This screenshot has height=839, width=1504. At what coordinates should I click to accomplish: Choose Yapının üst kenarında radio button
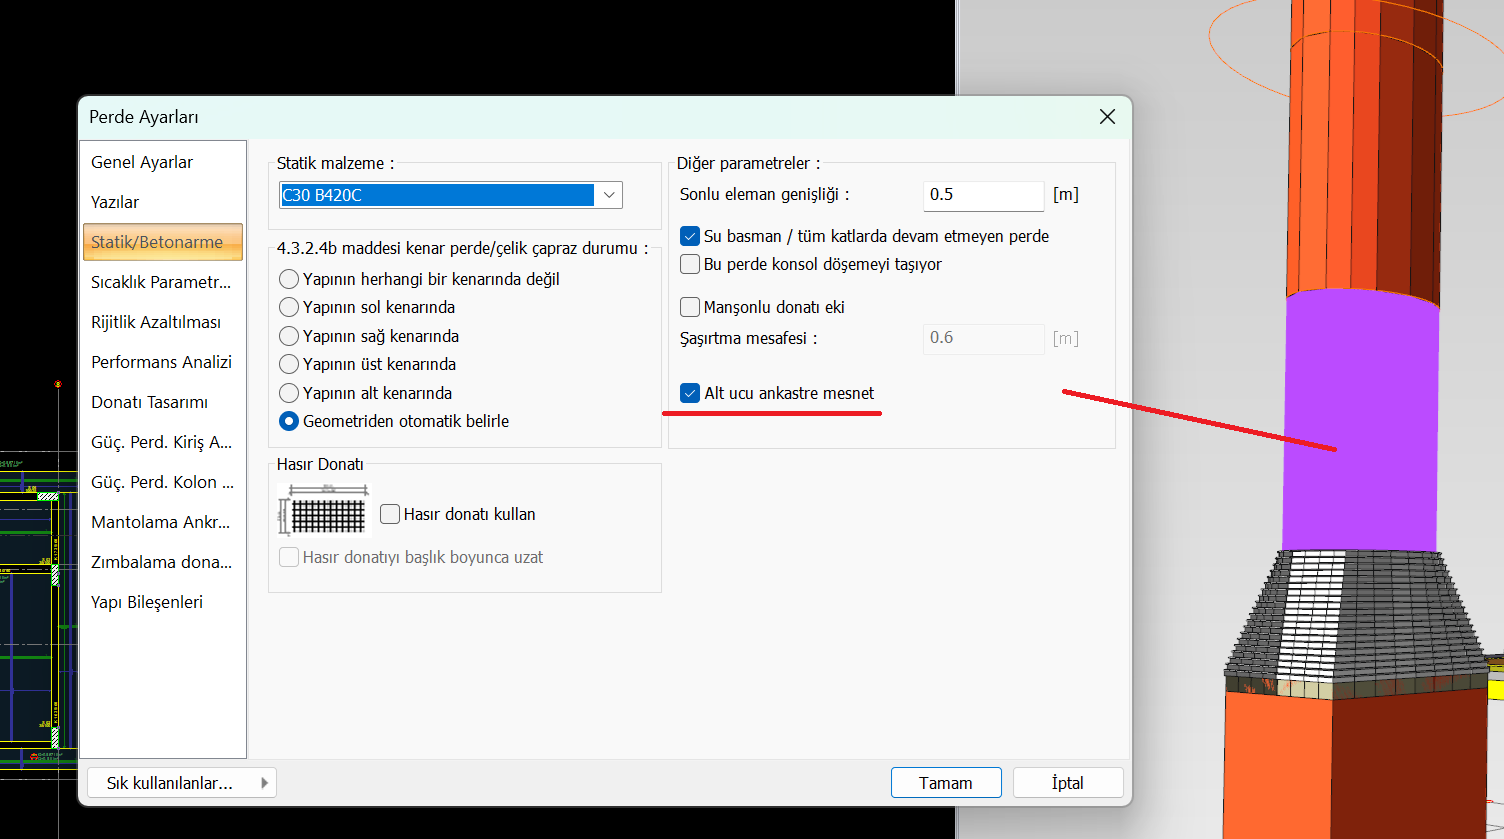tap(290, 364)
